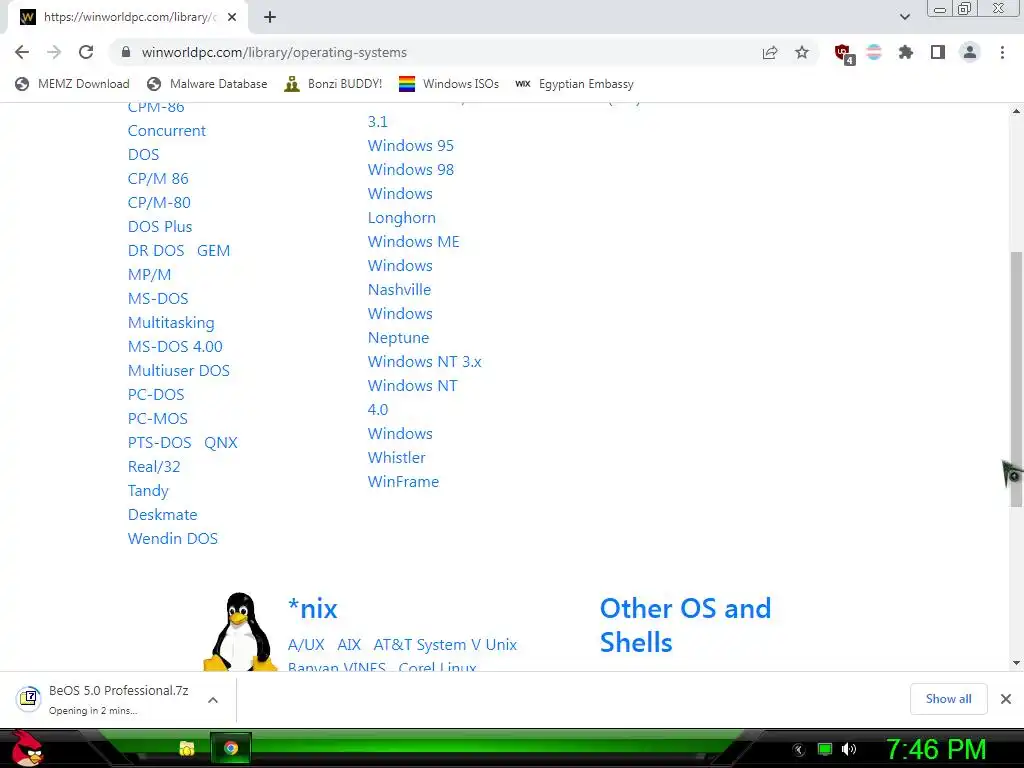Close the winworldpc tab

232,18
